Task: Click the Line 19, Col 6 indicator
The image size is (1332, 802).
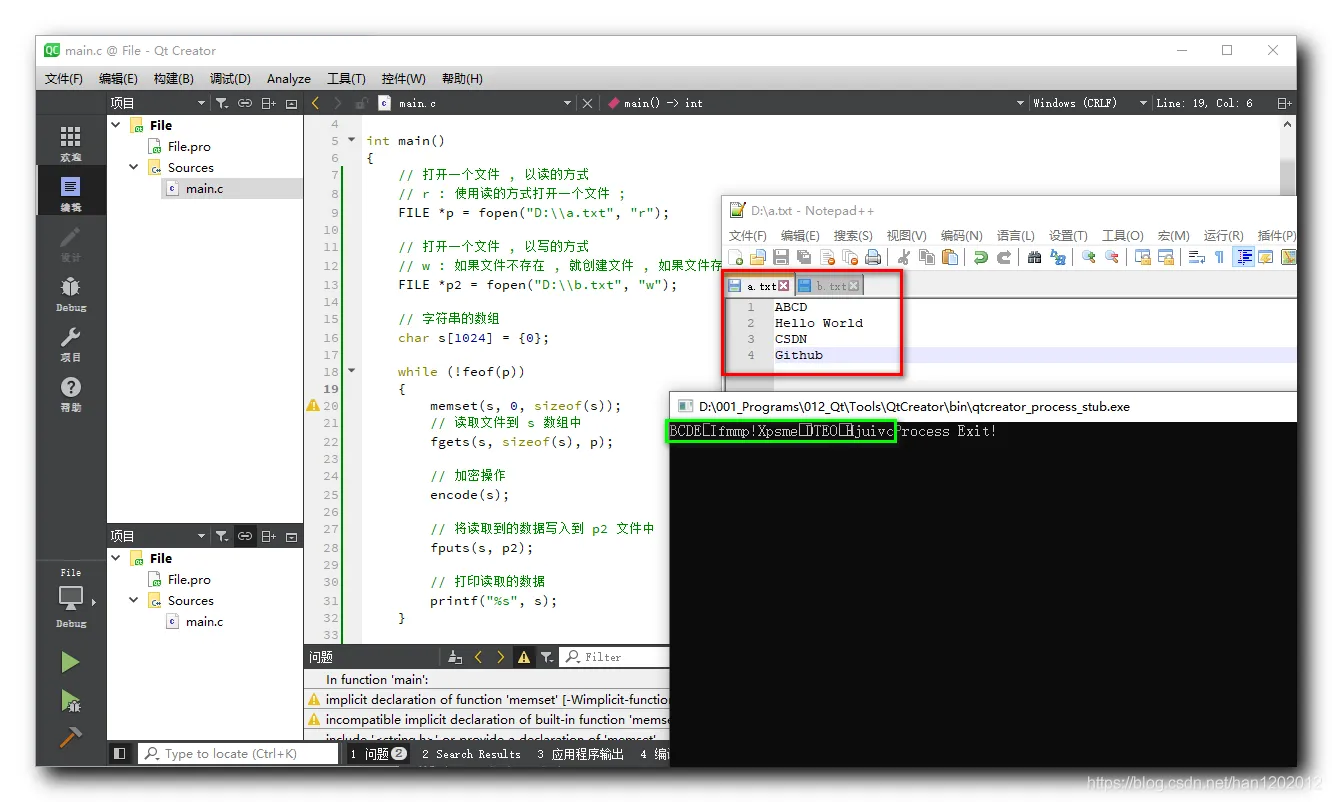Action: [1204, 103]
